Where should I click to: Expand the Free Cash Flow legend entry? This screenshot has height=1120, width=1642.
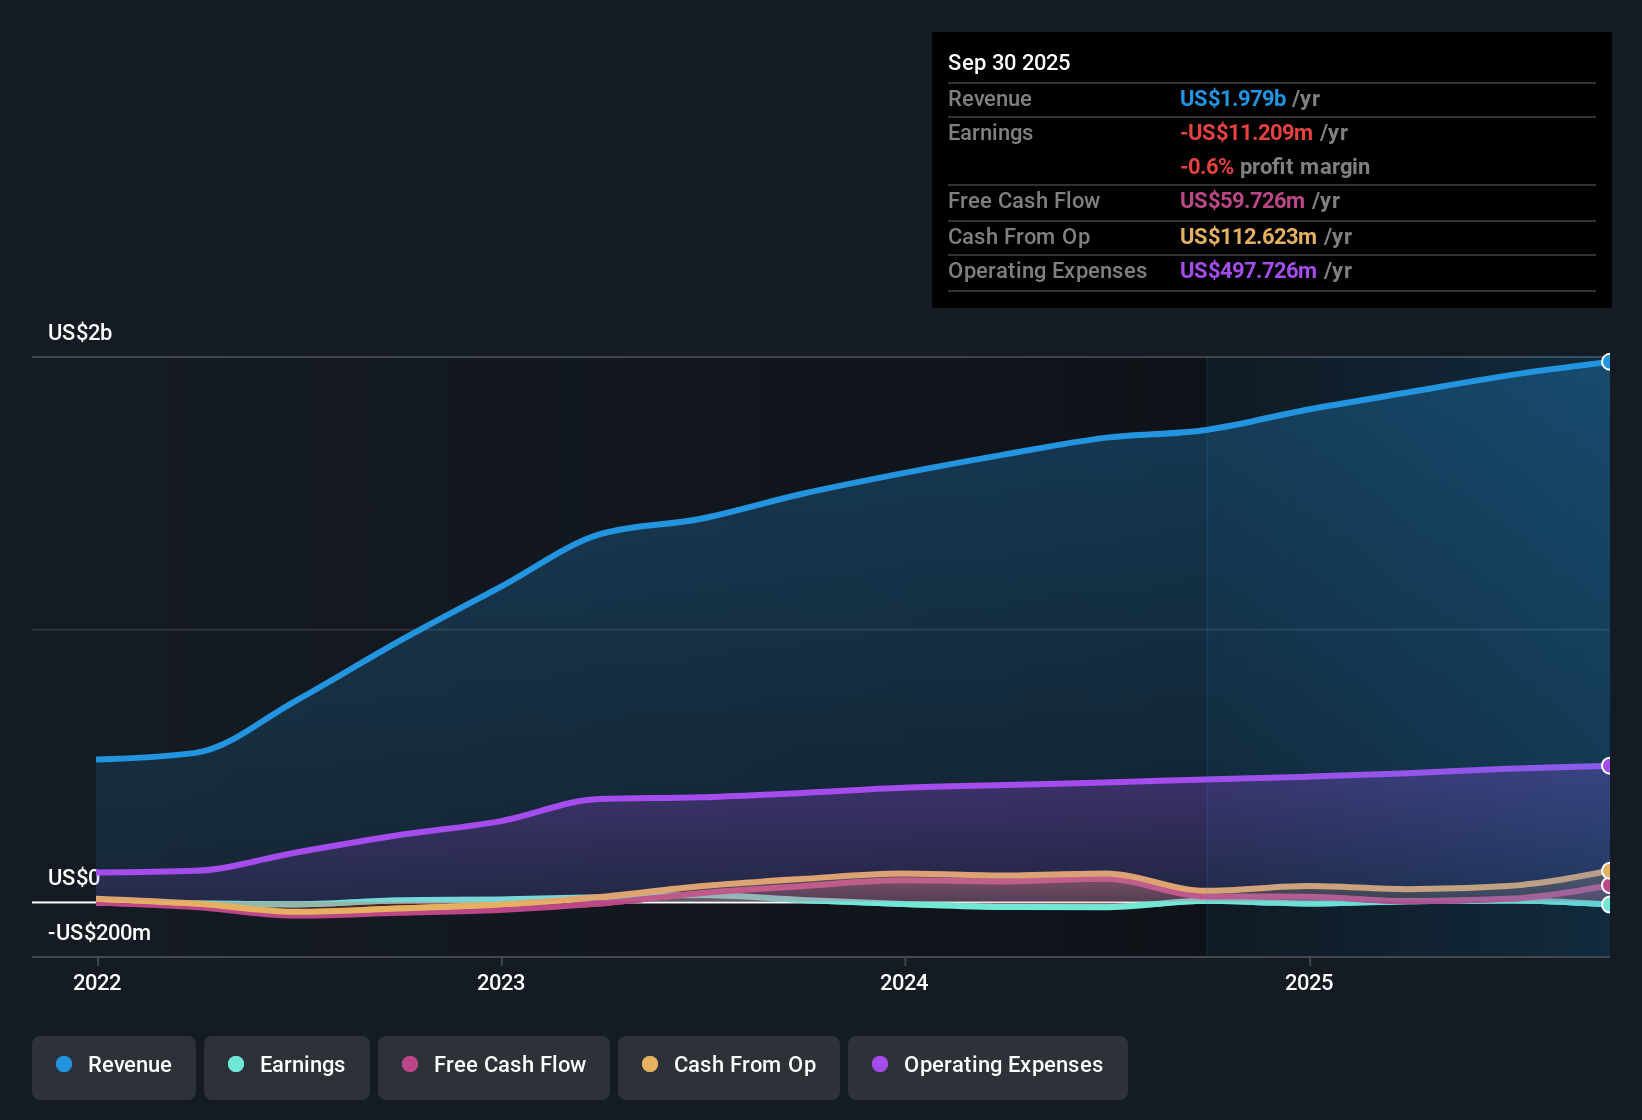tap(493, 1065)
